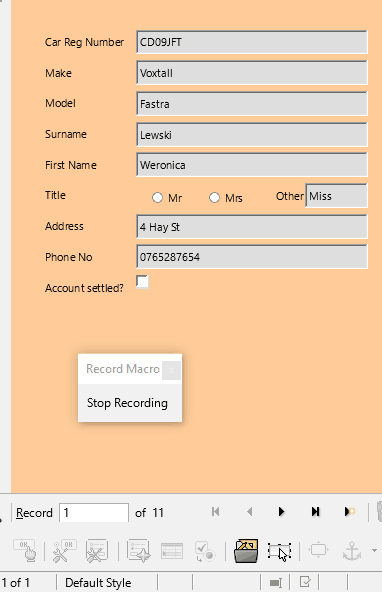Focus the Model field

252,103
